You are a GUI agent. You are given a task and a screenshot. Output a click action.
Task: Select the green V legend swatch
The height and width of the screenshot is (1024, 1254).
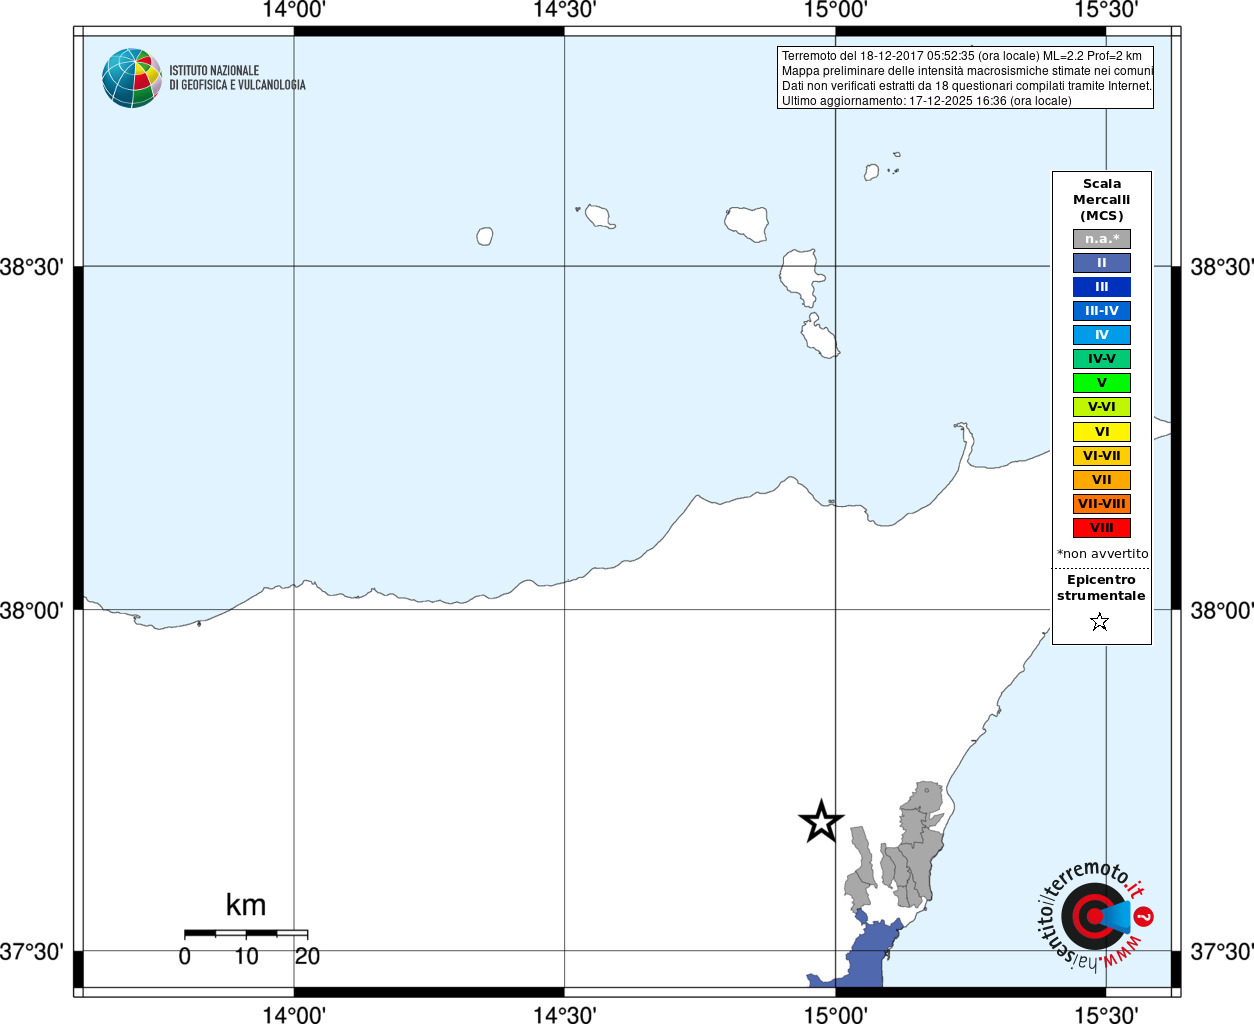tap(1102, 383)
